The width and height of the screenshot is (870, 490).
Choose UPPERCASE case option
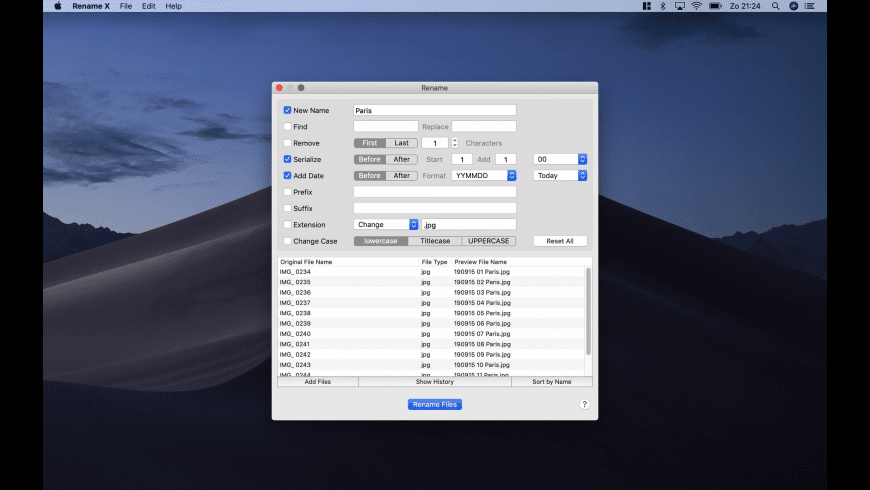[x=489, y=241]
